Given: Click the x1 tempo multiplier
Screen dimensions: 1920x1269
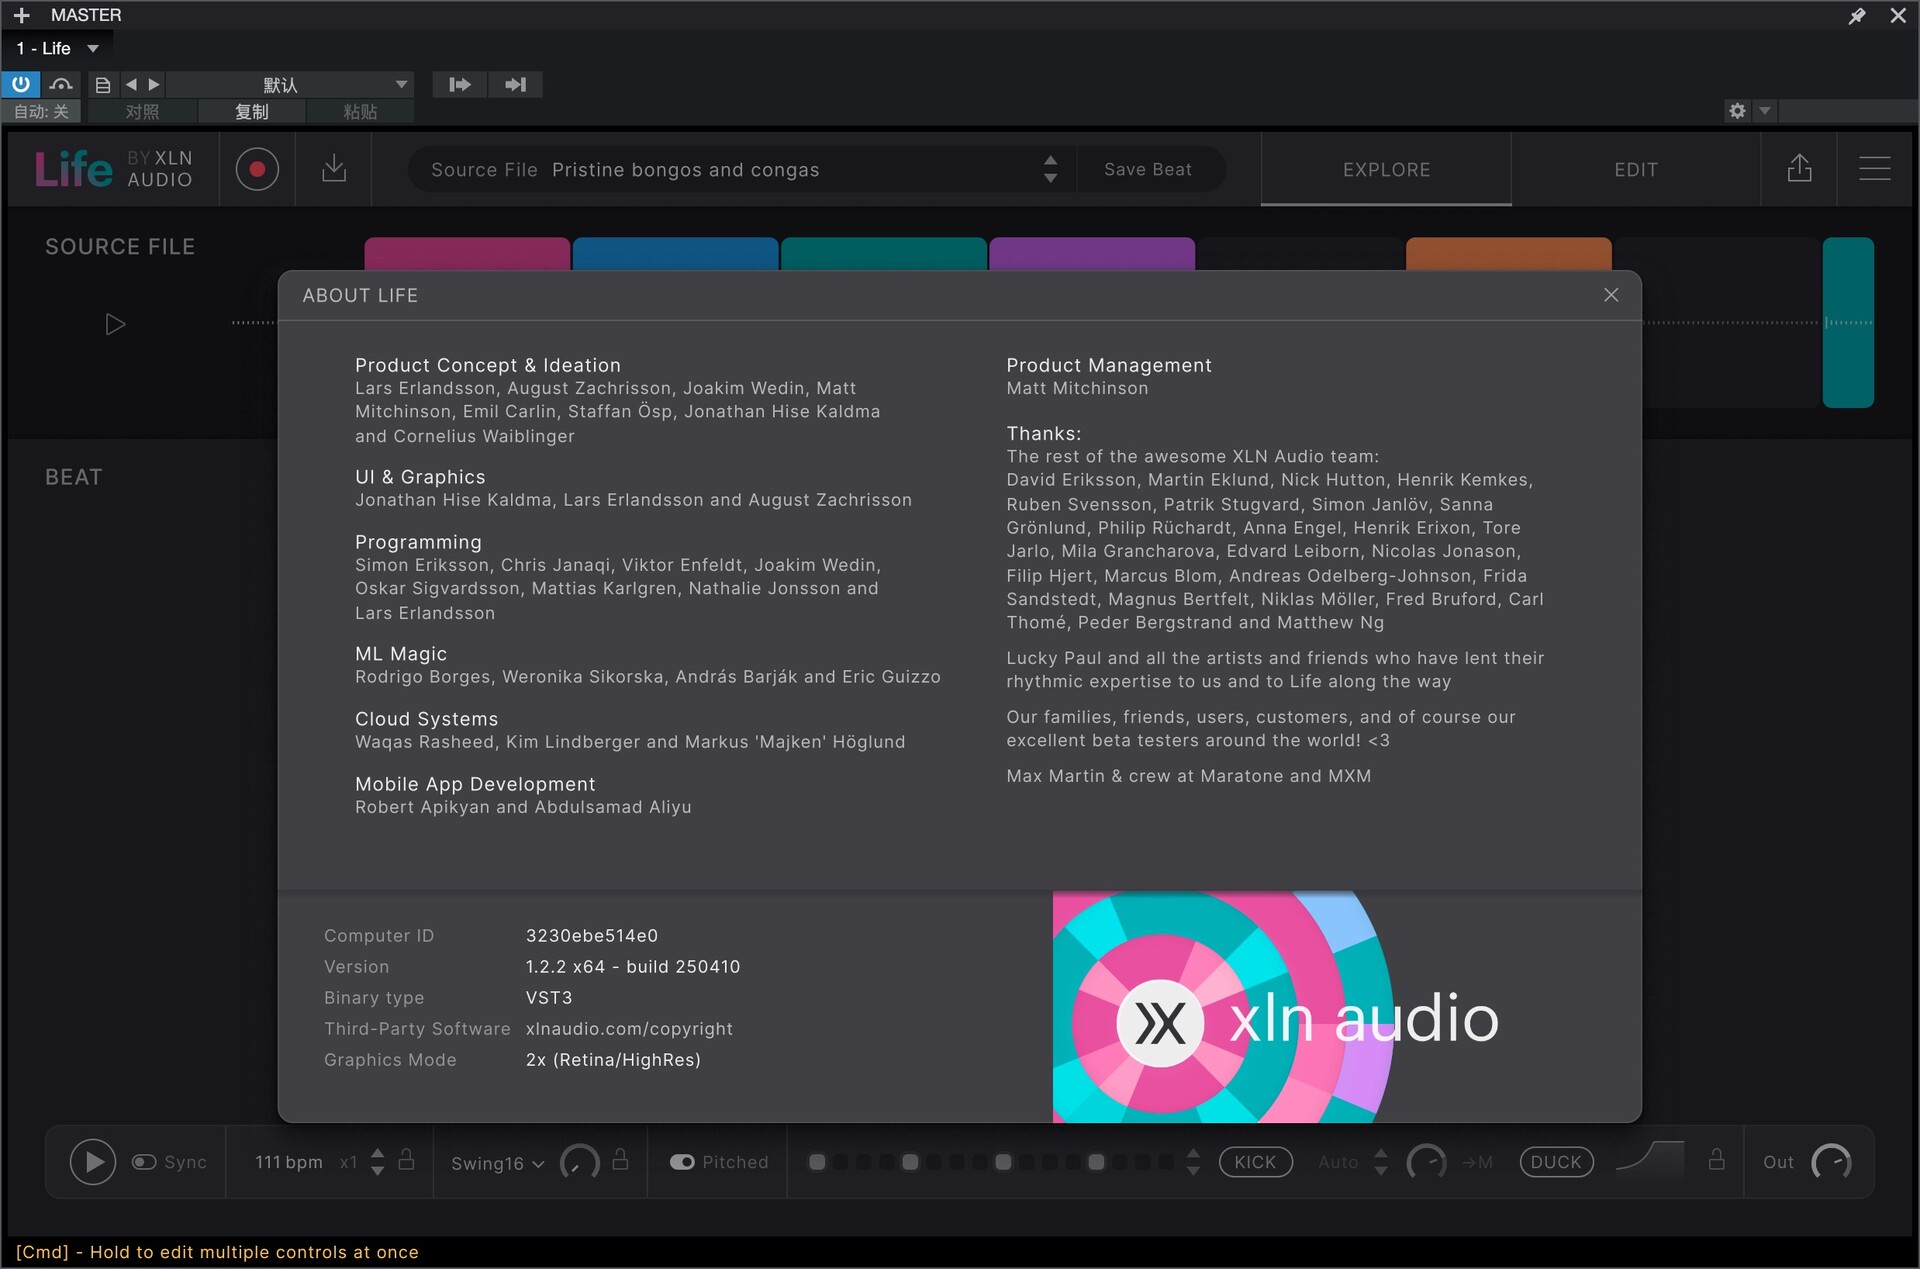Looking at the screenshot, I should click(x=348, y=1162).
